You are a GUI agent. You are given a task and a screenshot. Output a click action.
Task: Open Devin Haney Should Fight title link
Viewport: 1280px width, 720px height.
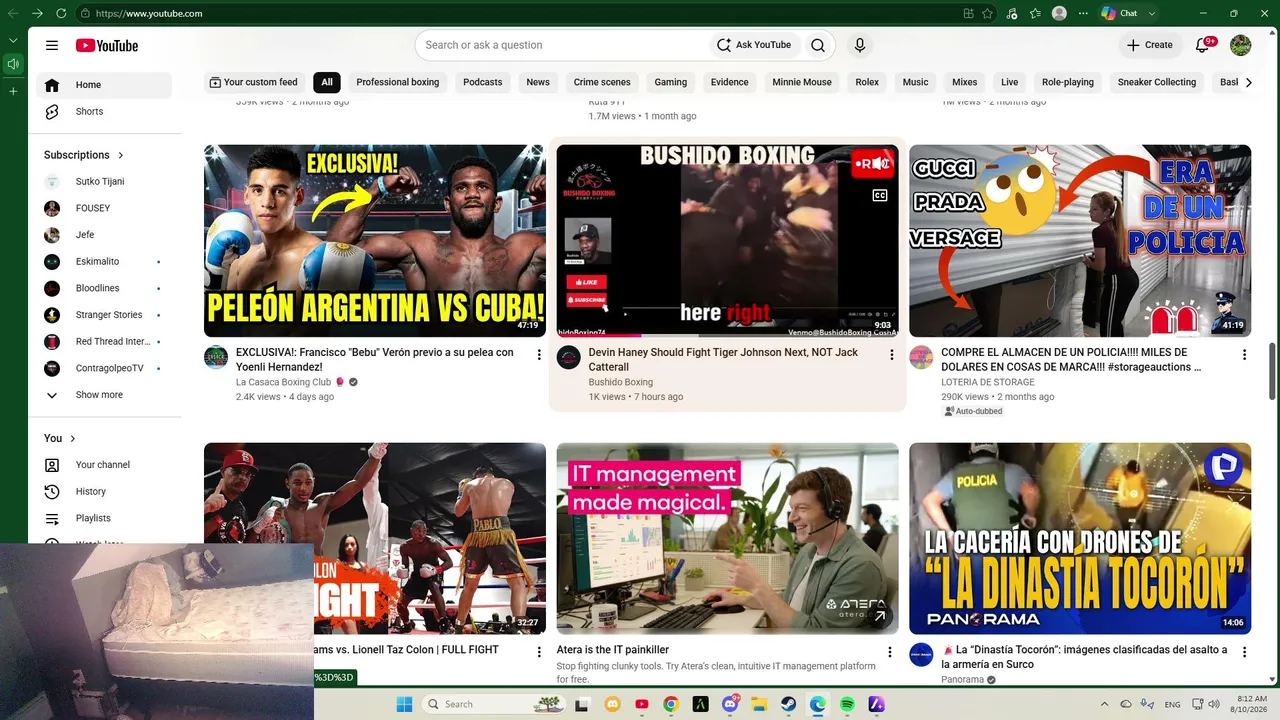coord(723,360)
